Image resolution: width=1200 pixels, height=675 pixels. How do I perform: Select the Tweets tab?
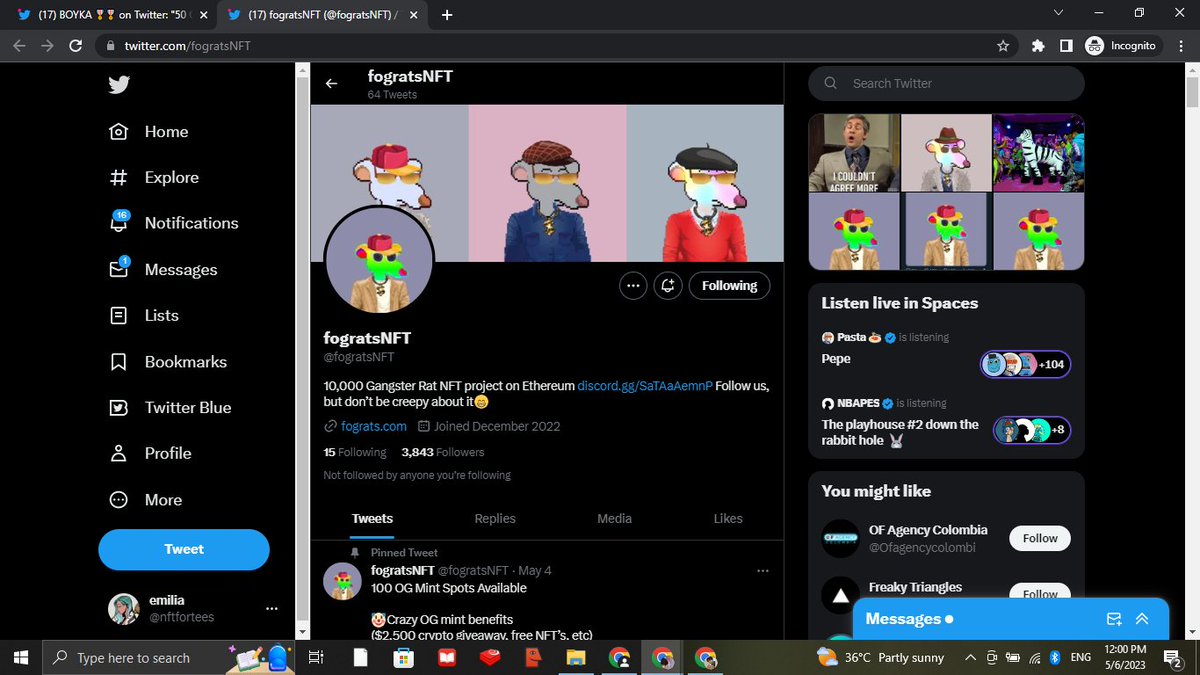click(x=372, y=518)
